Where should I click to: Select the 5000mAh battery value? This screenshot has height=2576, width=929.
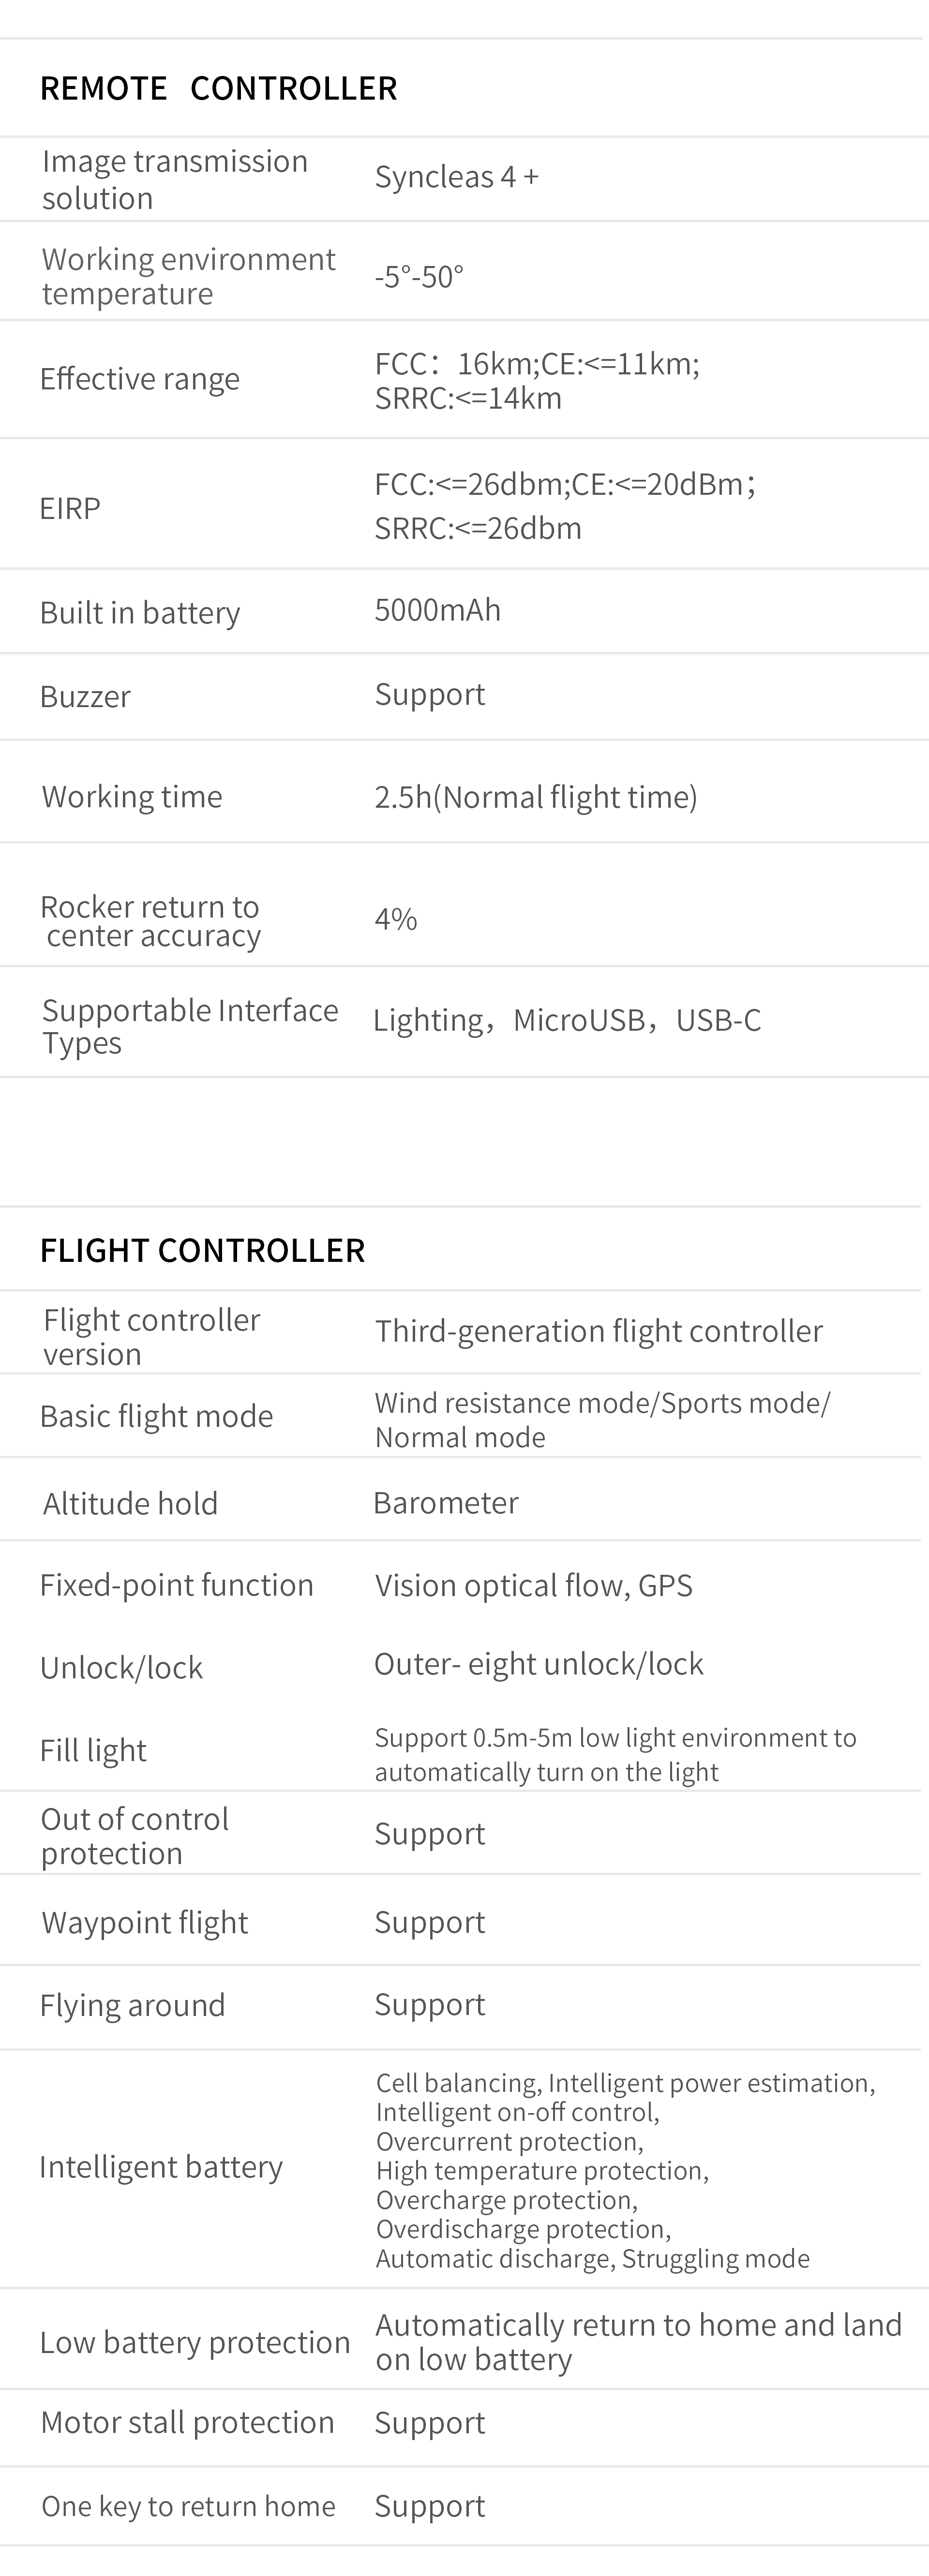click(437, 610)
